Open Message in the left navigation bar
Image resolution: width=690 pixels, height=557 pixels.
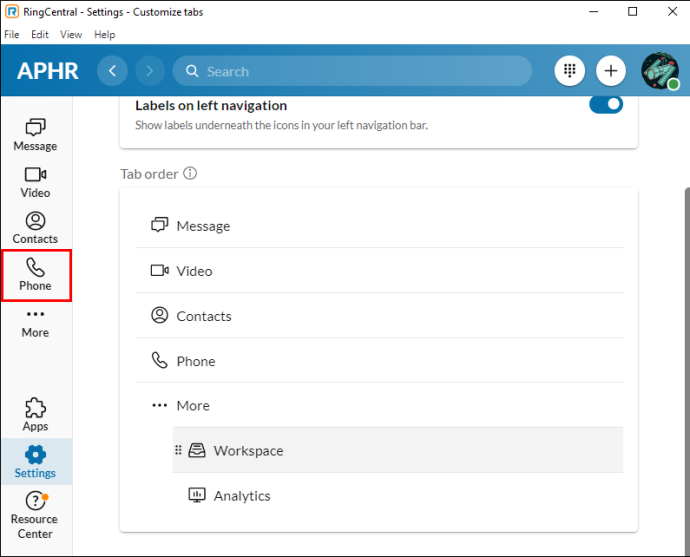click(x=35, y=135)
